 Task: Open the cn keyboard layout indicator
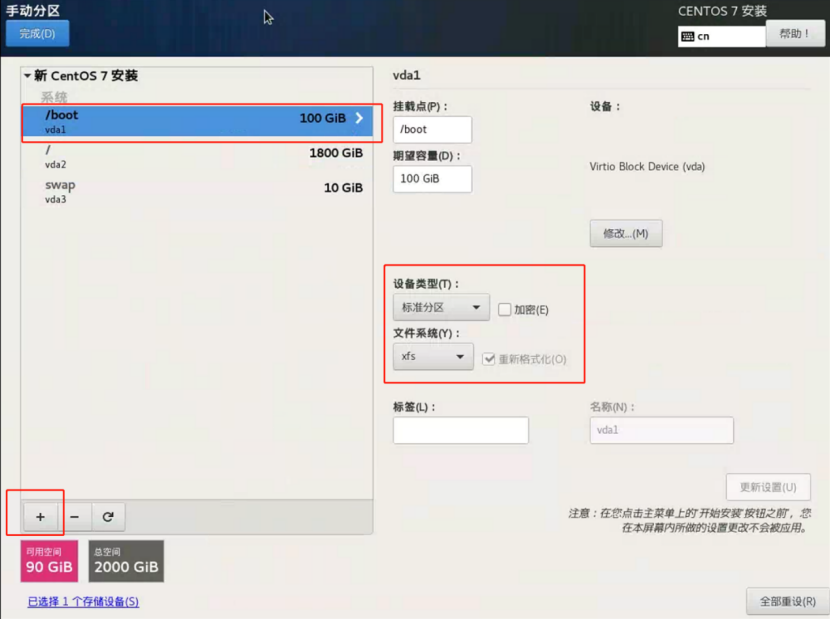pyautogui.click(x=721, y=36)
